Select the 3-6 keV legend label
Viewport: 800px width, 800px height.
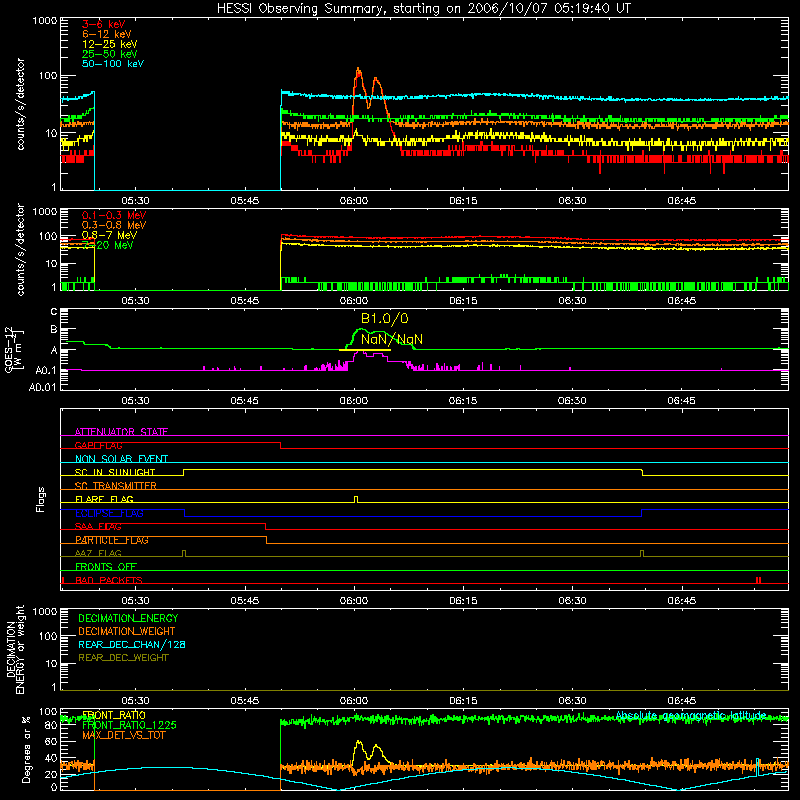(103, 24)
